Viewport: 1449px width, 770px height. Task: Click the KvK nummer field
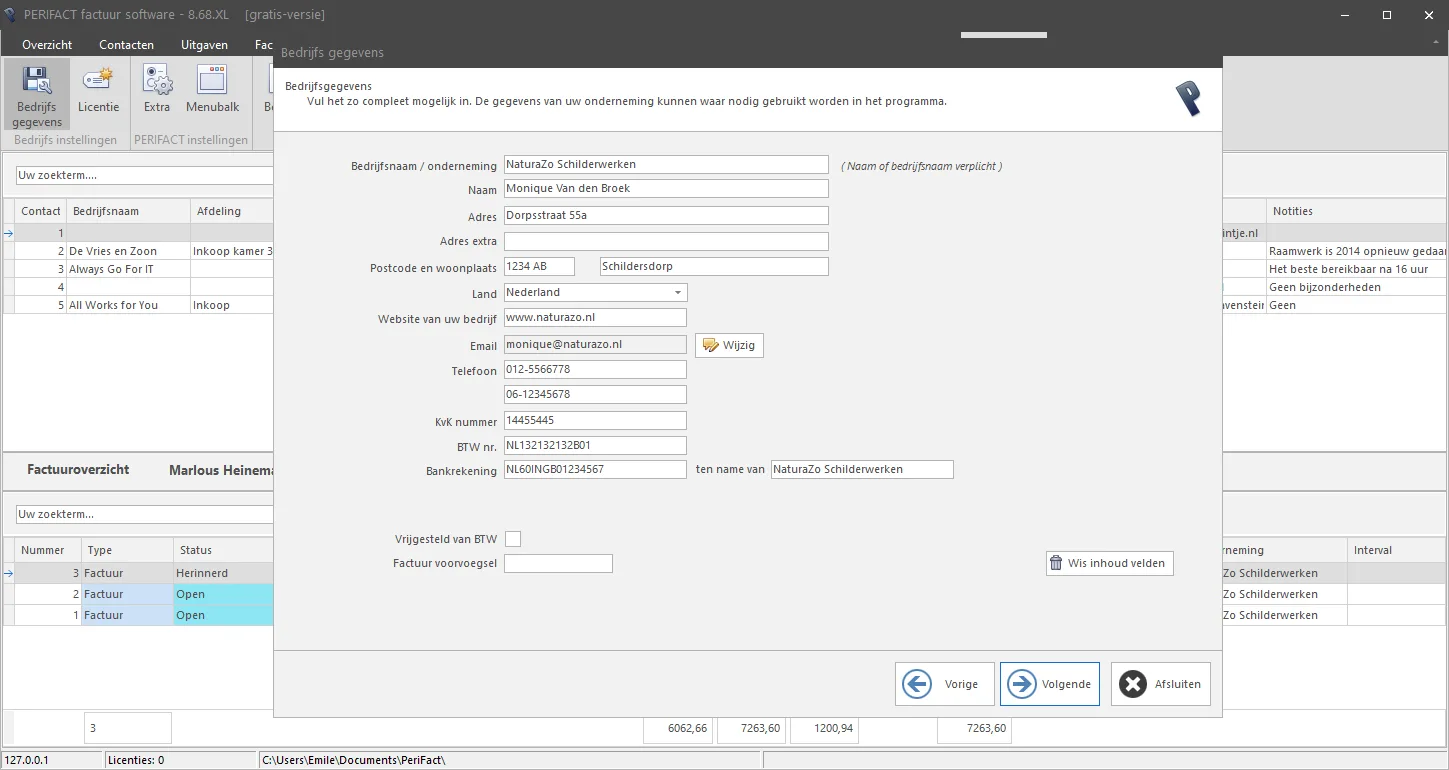(596, 421)
